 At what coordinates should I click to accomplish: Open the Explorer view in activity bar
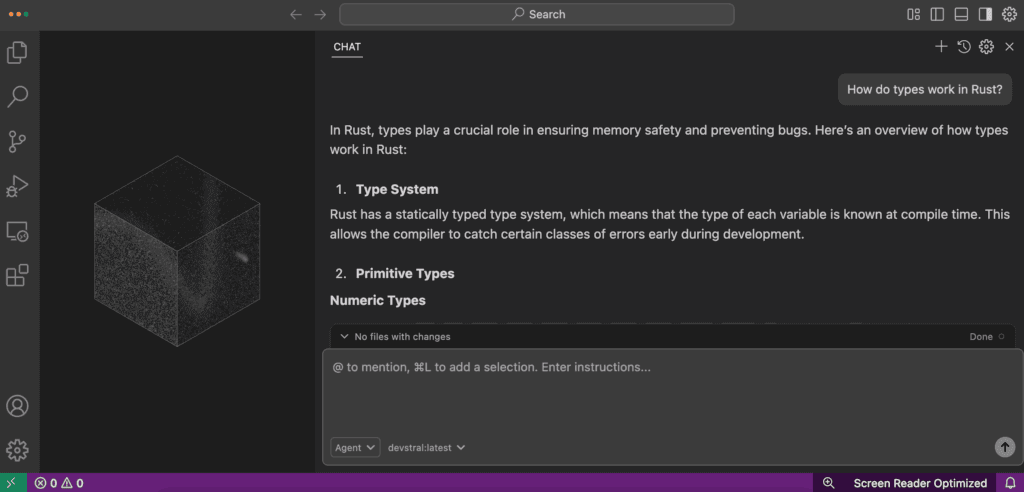[x=17, y=52]
